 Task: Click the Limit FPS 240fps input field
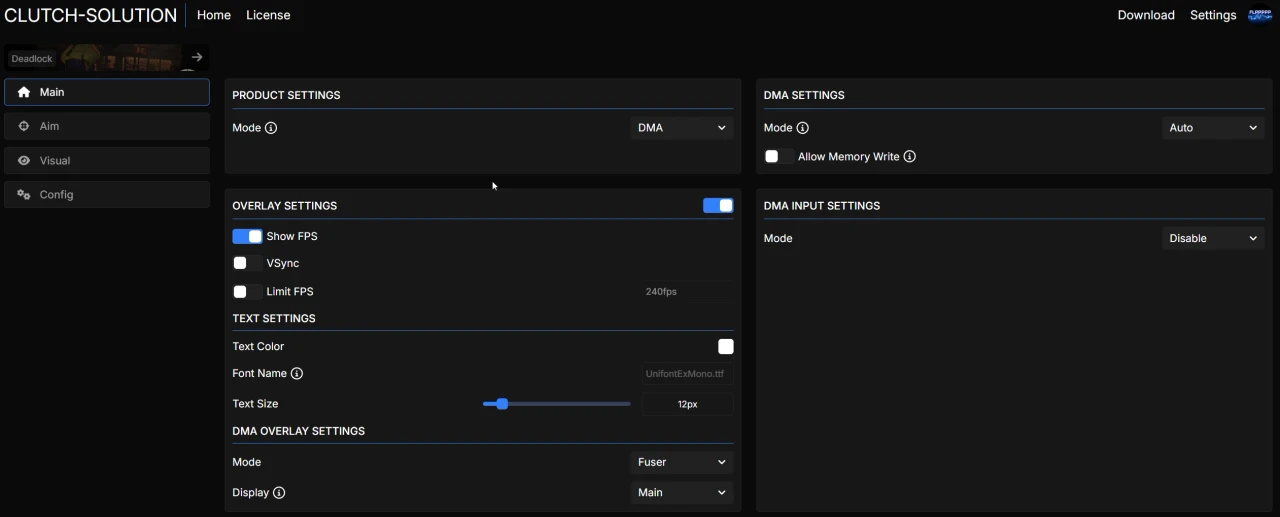pos(687,292)
